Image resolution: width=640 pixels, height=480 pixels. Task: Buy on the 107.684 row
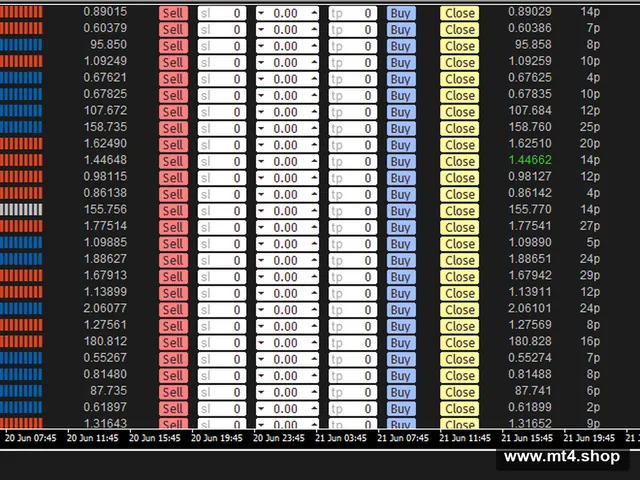click(401, 112)
